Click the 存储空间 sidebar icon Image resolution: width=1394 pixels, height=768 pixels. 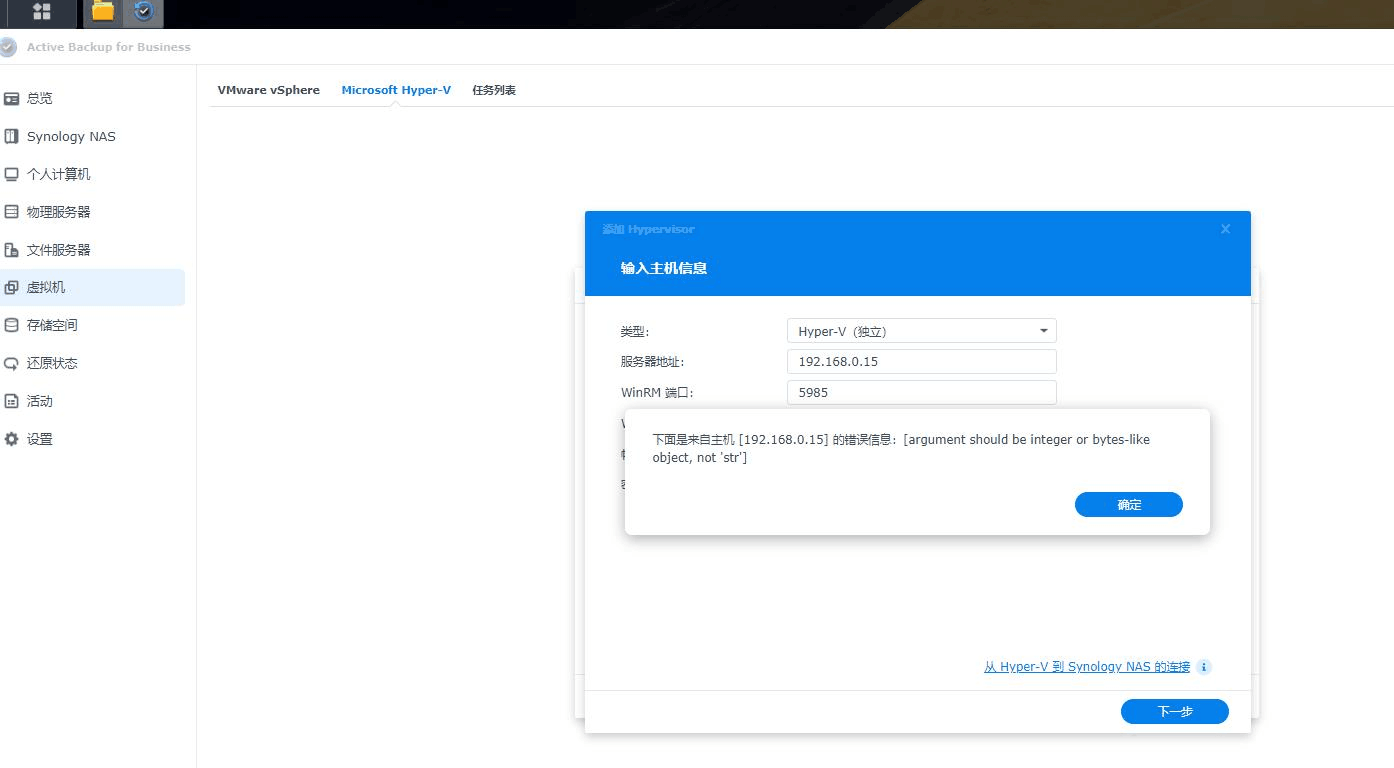(x=12, y=325)
